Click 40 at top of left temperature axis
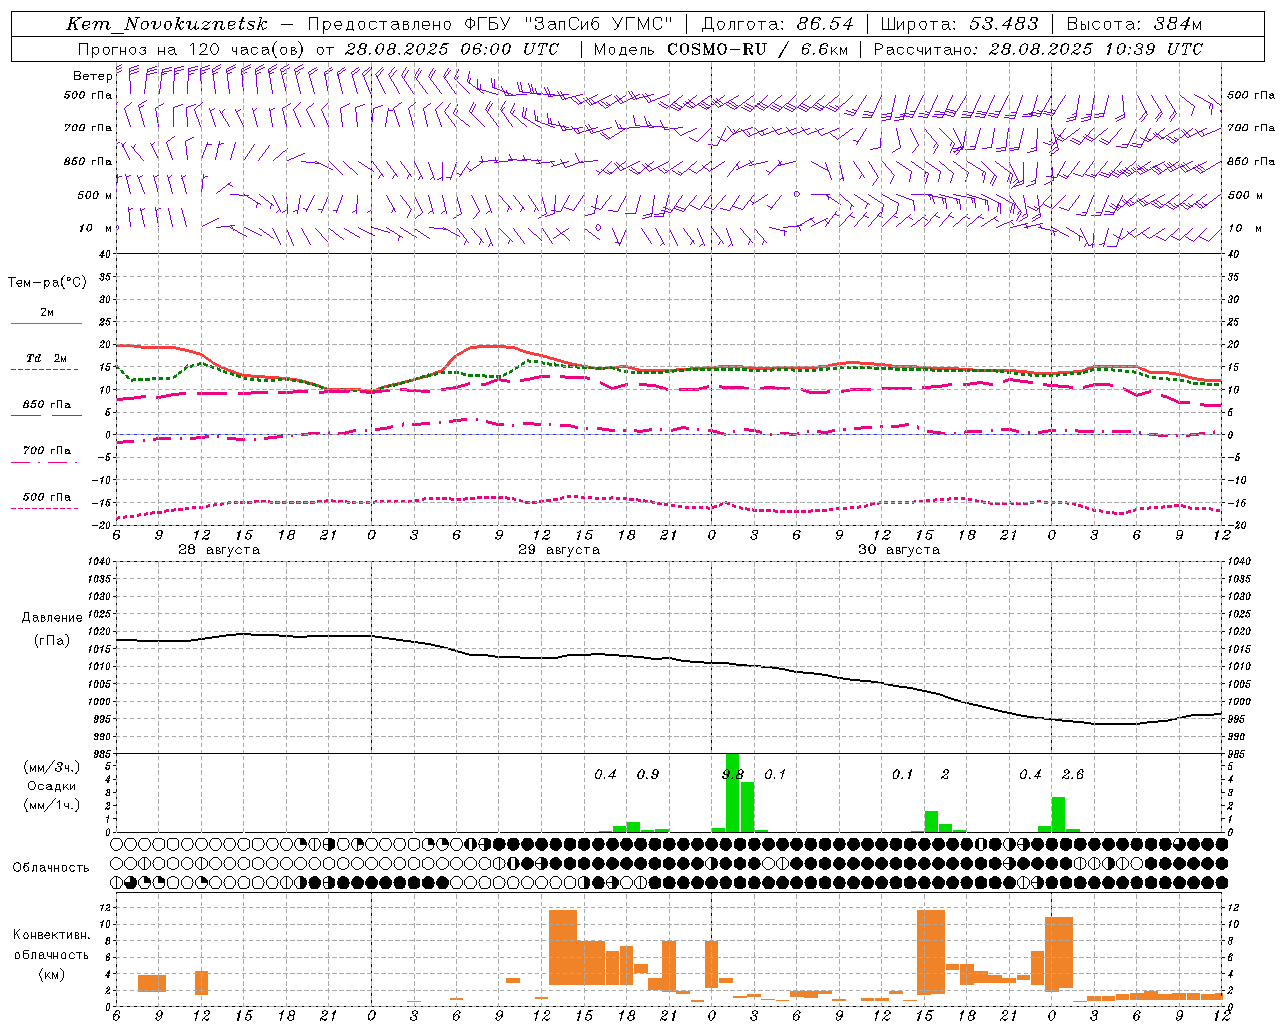The height and width of the screenshot is (1024, 1280). (106, 254)
